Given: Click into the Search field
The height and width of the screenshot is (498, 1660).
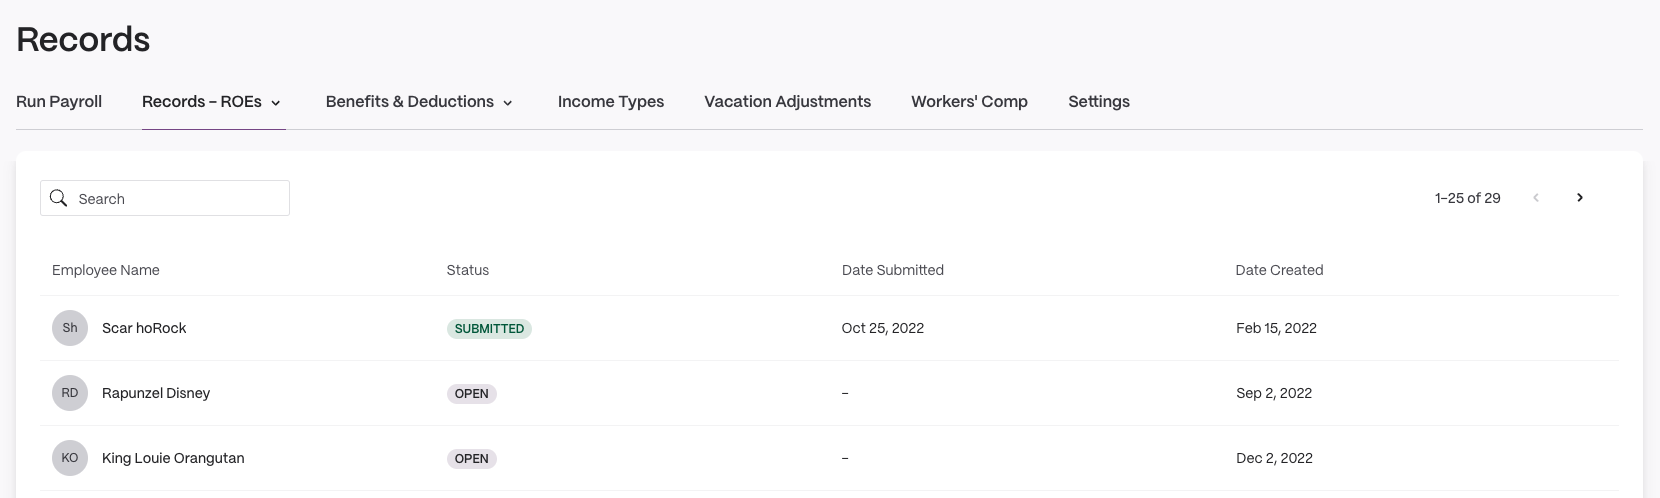Looking at the screenshot, I should click(165, 198).
